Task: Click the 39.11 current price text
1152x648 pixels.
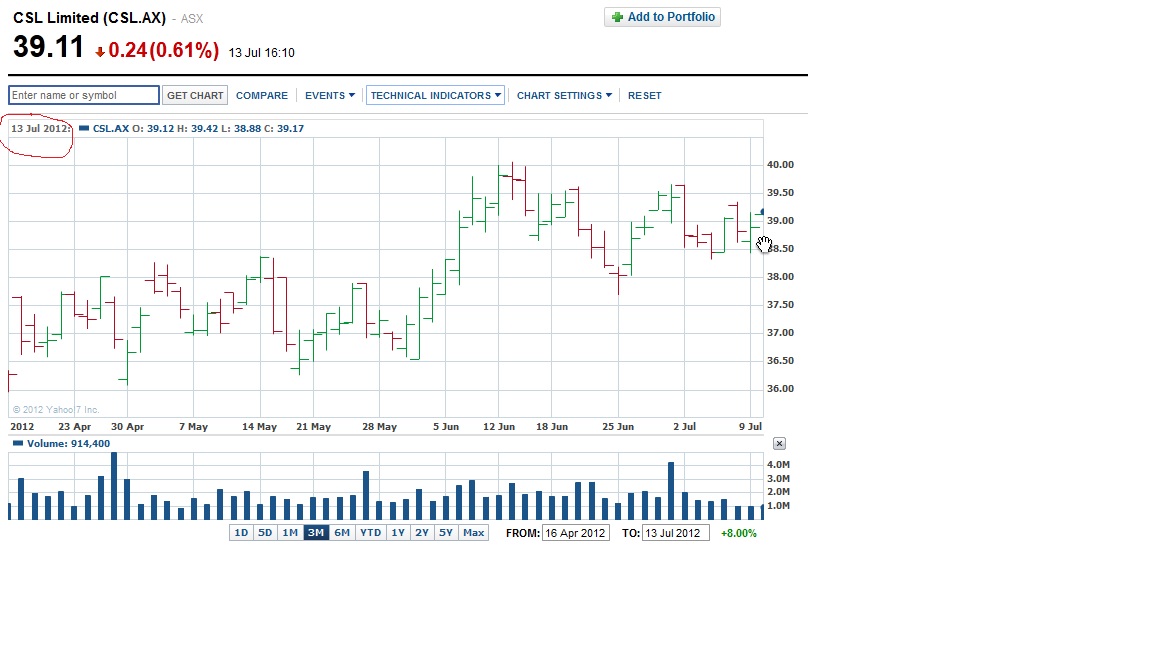Action: click(48, 47)
